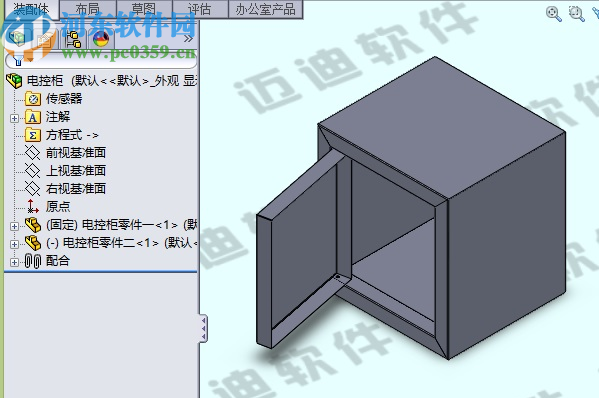This screenshot has height=398, width=601.
Task: Click the 方程式 sigma folder icon
Action: 33,135
